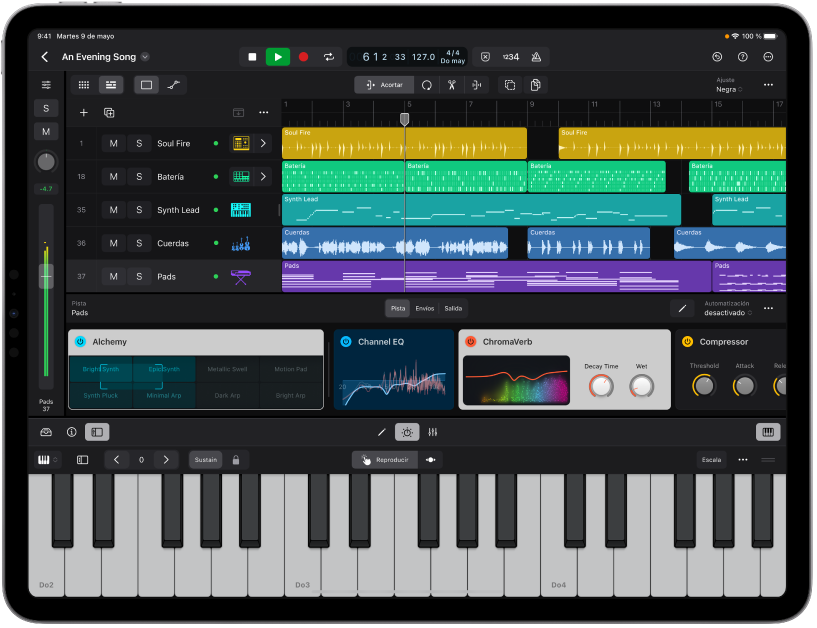Switch to the Salida tab
The height and width of the screenshot is (628, 817).
454,308
